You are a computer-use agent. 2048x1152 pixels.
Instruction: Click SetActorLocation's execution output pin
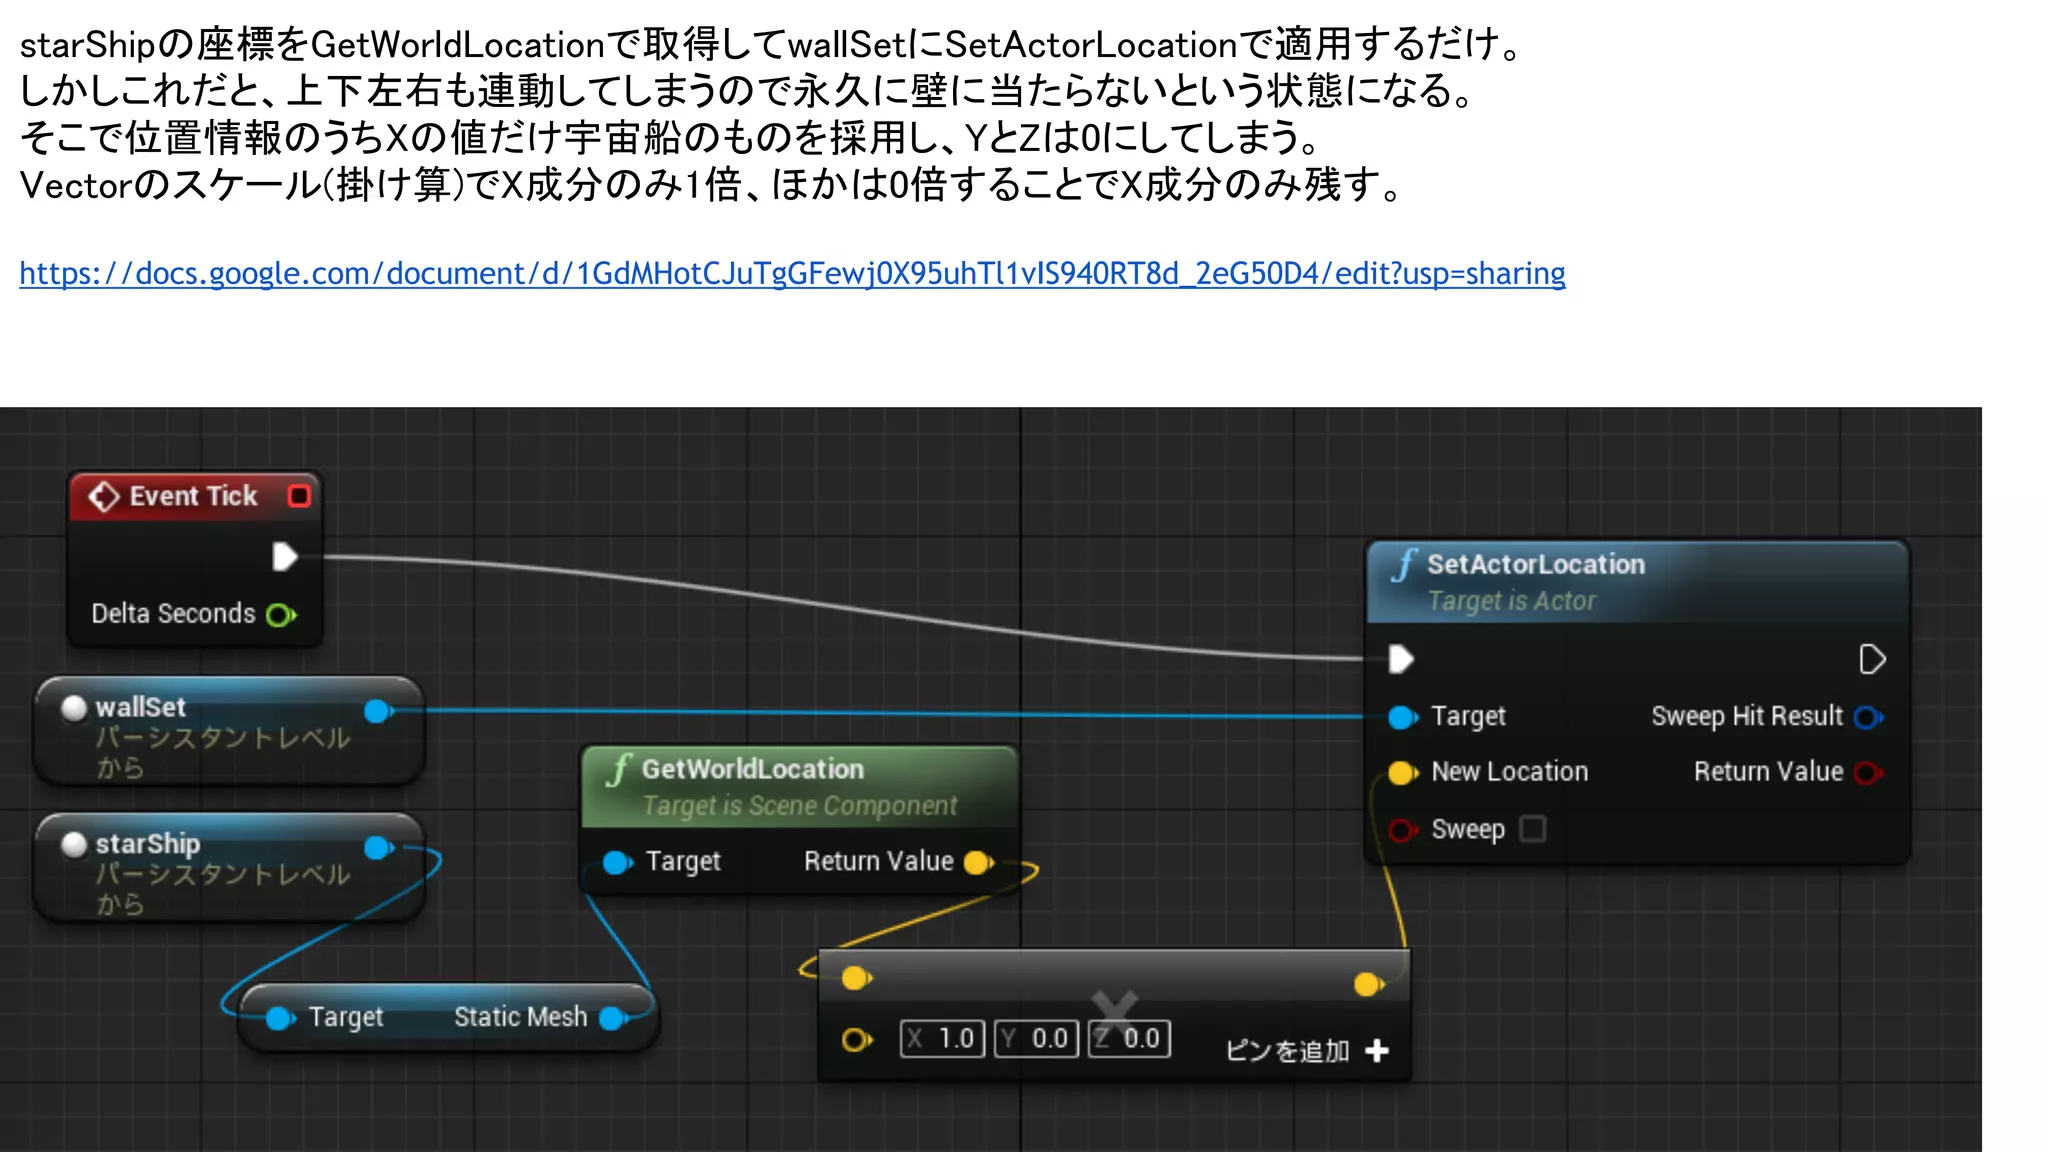(x=1872, y=659)
